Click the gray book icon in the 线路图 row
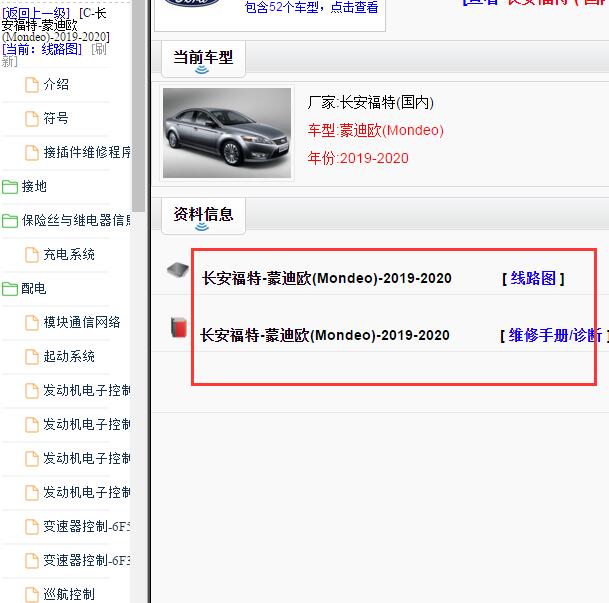The width and height of the screenshot is (609, 603). pyautogui.click(x=178, y=269)
